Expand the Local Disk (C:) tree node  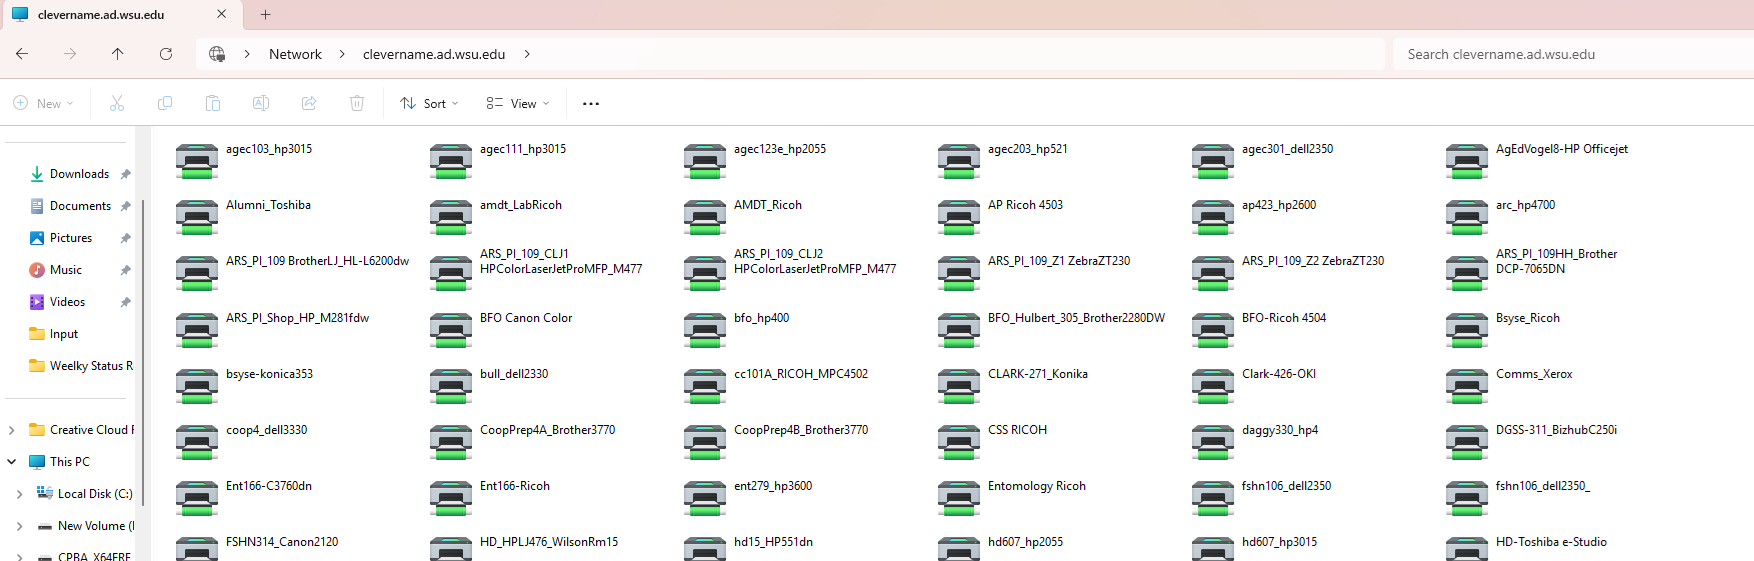tap(19, 494)
